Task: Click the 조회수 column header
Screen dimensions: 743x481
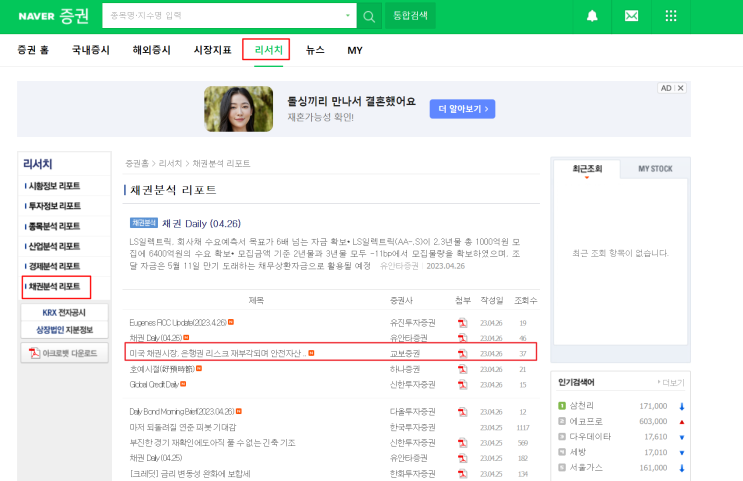Action: [526, 300]
